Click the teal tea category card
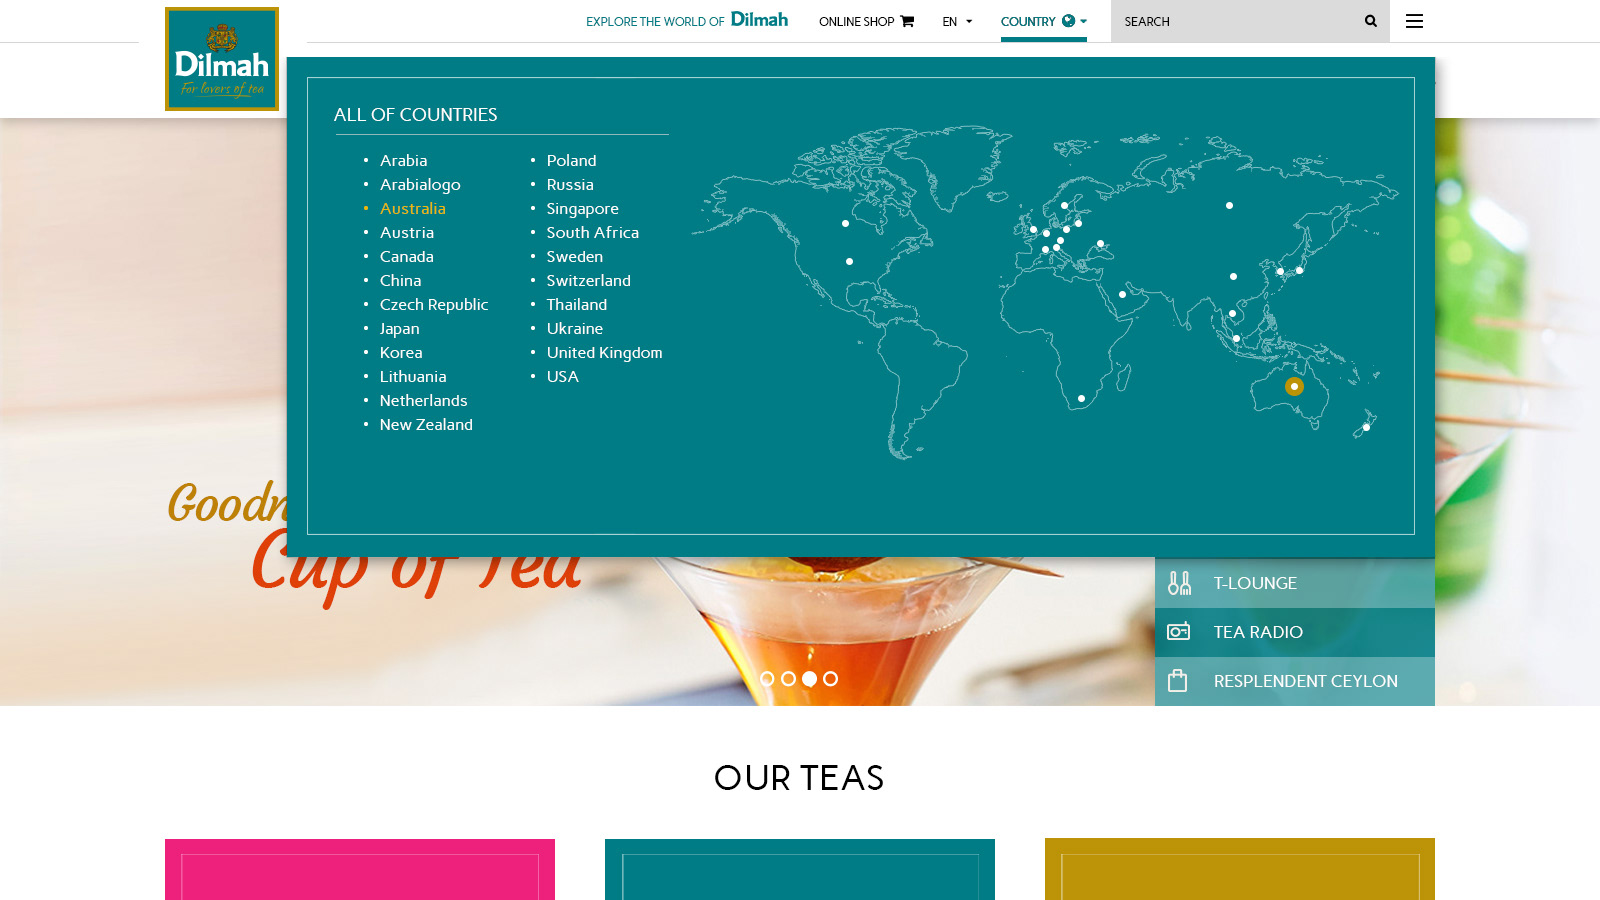 pos(800,869)
